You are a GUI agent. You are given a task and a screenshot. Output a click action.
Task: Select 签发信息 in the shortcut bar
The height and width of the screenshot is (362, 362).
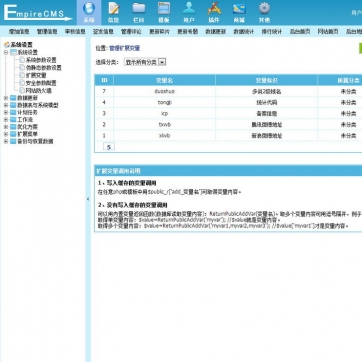[103, 32]
